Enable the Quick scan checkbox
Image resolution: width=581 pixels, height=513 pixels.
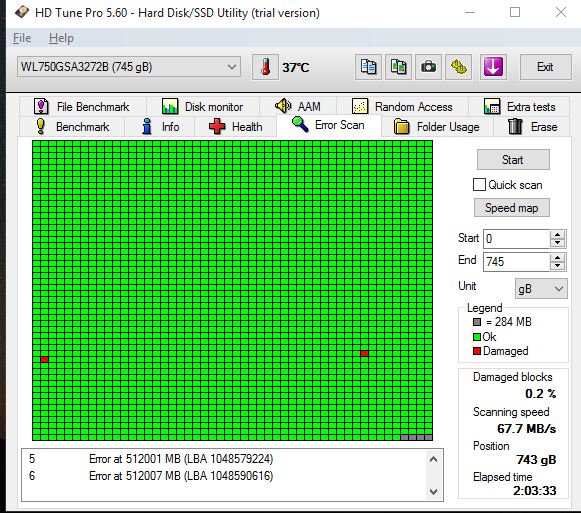coord(479,185)
